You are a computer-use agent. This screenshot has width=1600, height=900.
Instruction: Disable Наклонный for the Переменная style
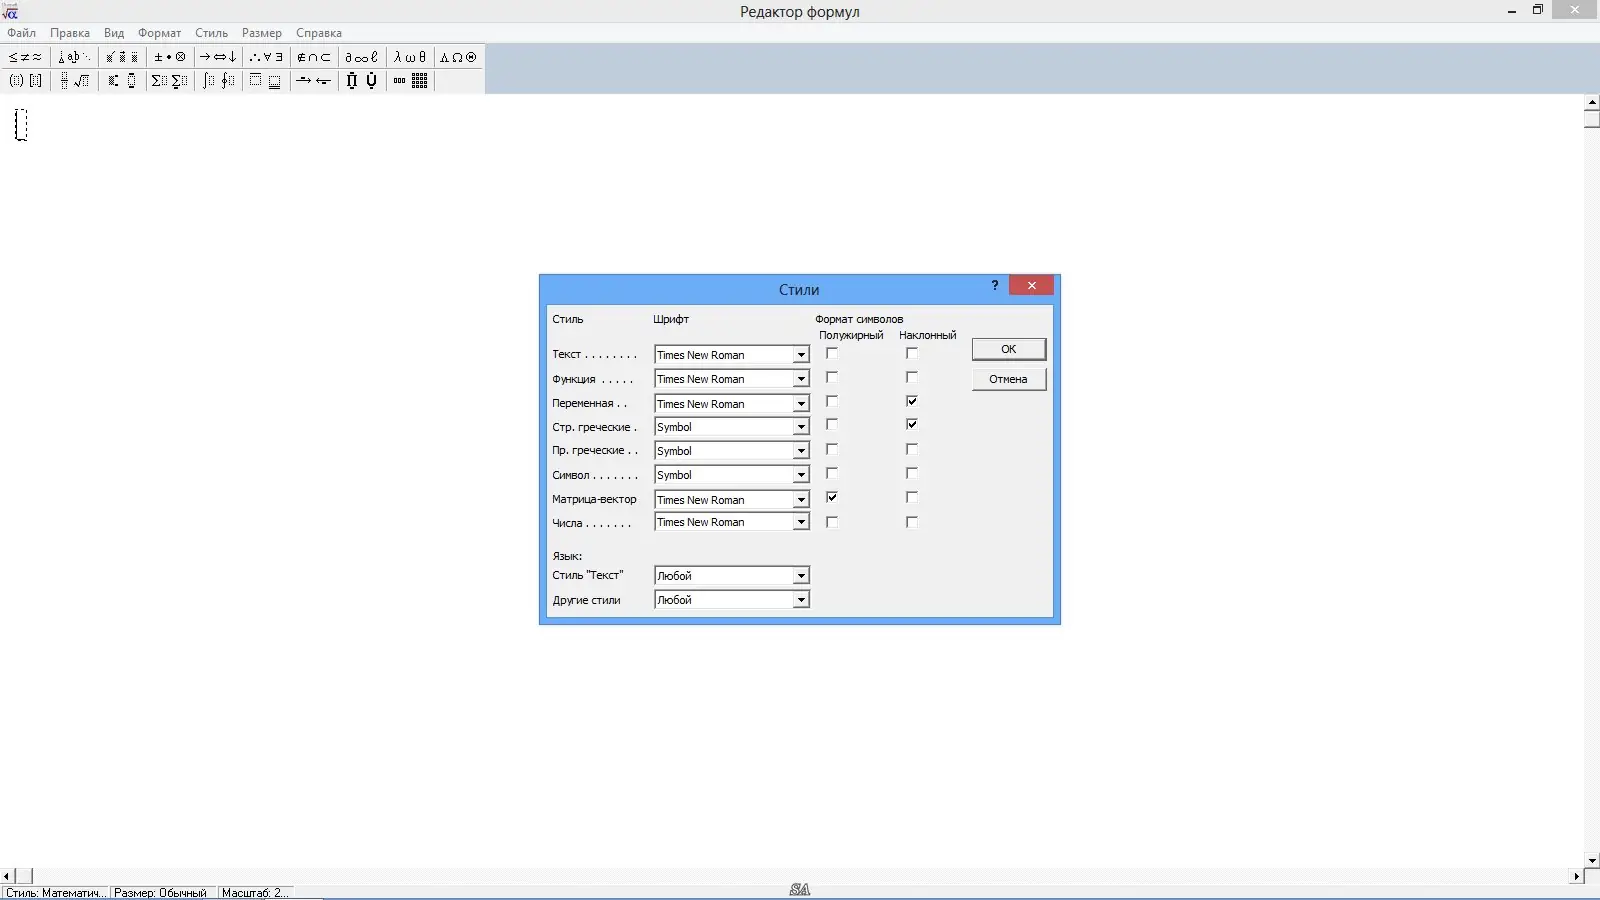913,401
